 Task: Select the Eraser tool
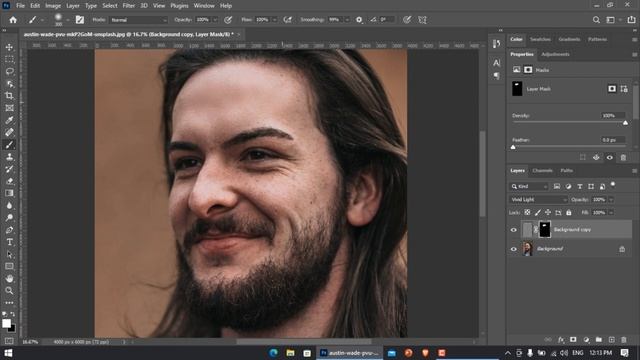(9, 181)
